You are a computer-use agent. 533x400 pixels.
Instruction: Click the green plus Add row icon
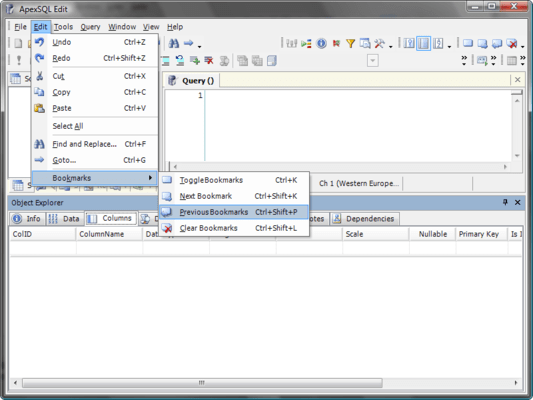[x=195, y=60]
